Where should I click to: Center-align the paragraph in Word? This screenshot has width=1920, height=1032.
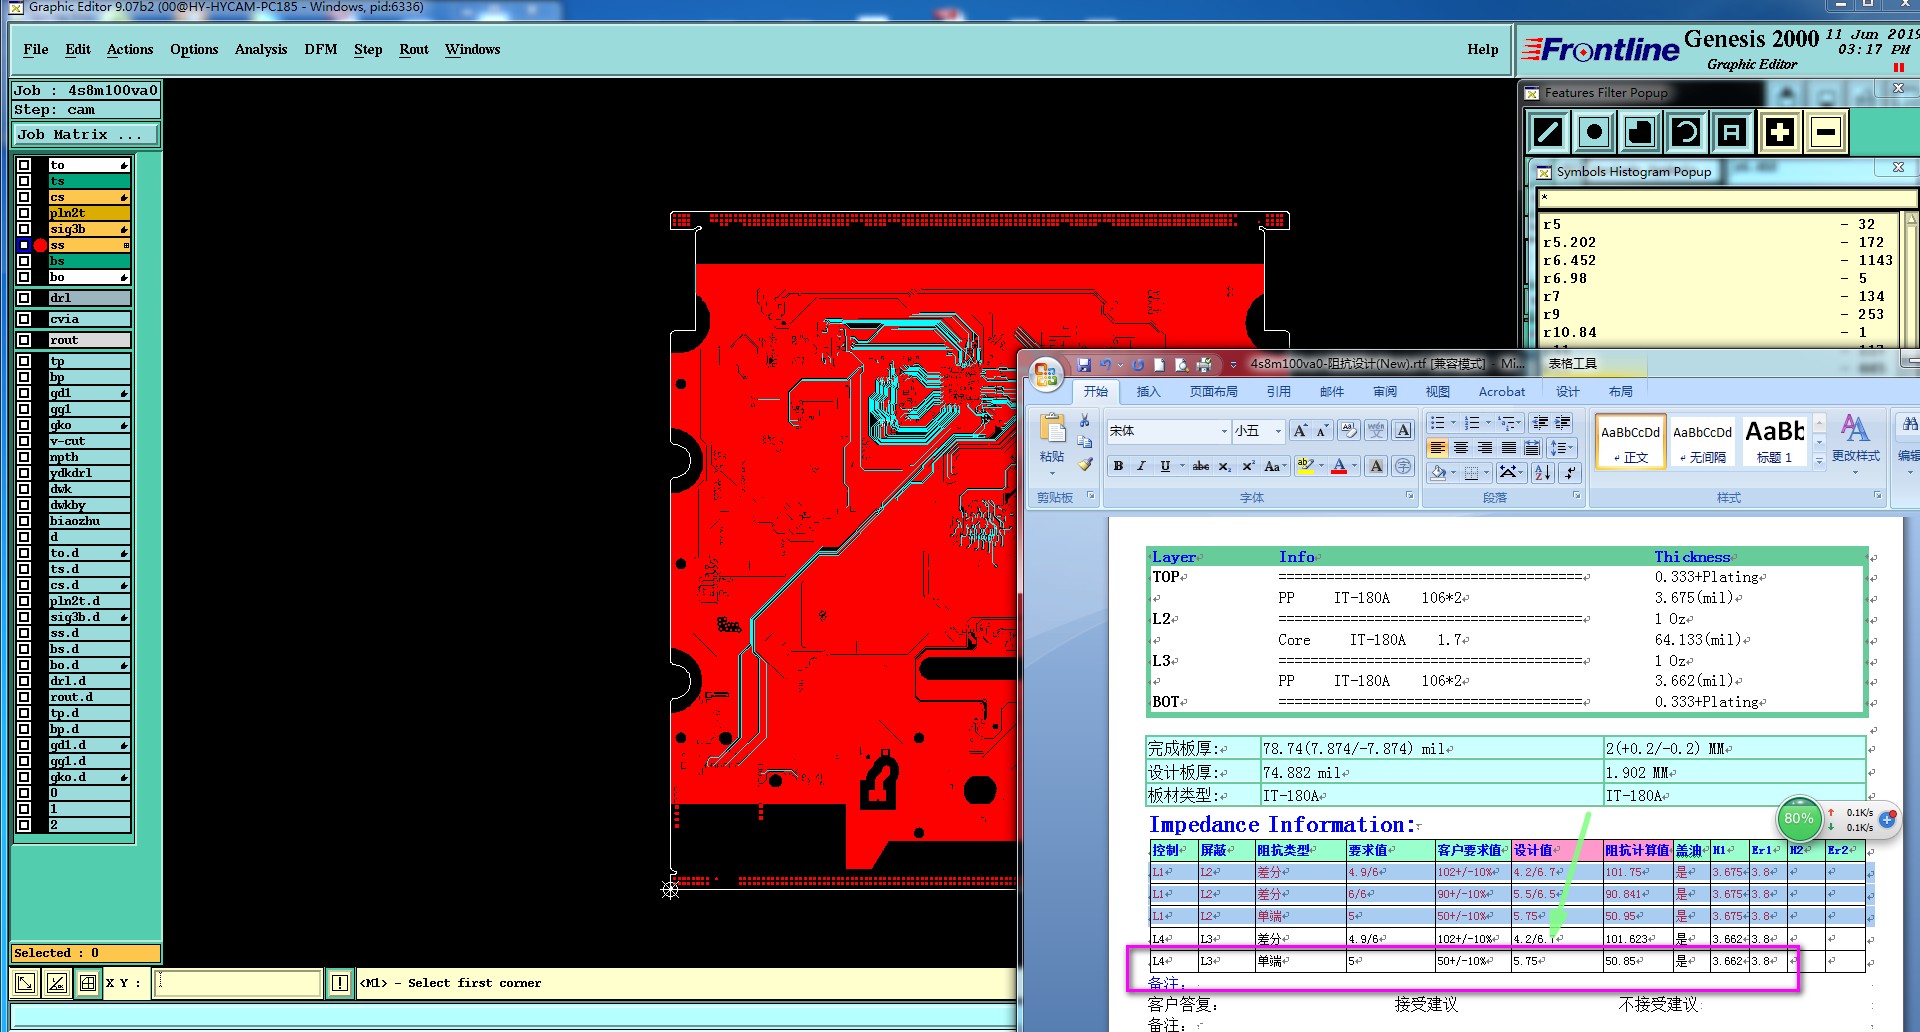(1461, 448)
